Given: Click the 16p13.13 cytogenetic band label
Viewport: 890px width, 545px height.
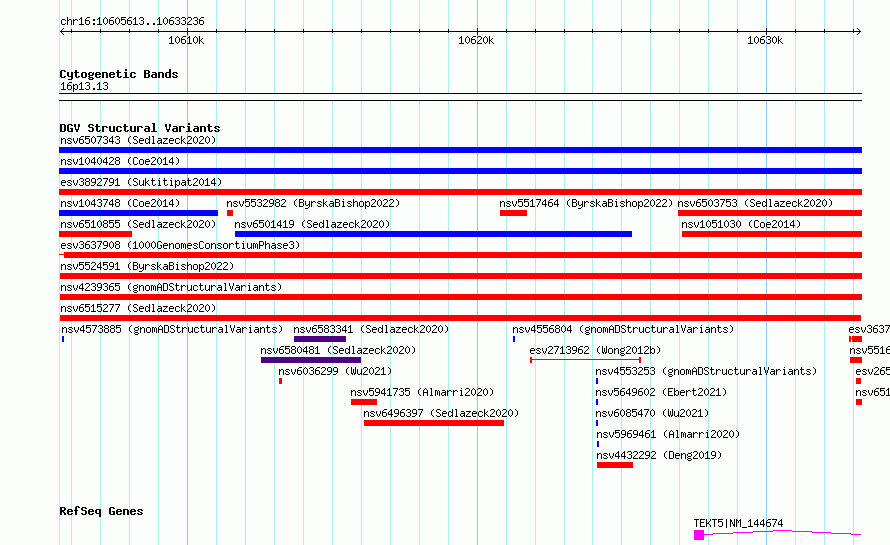Looking at the screenshot, I should (x=84, y=86).
